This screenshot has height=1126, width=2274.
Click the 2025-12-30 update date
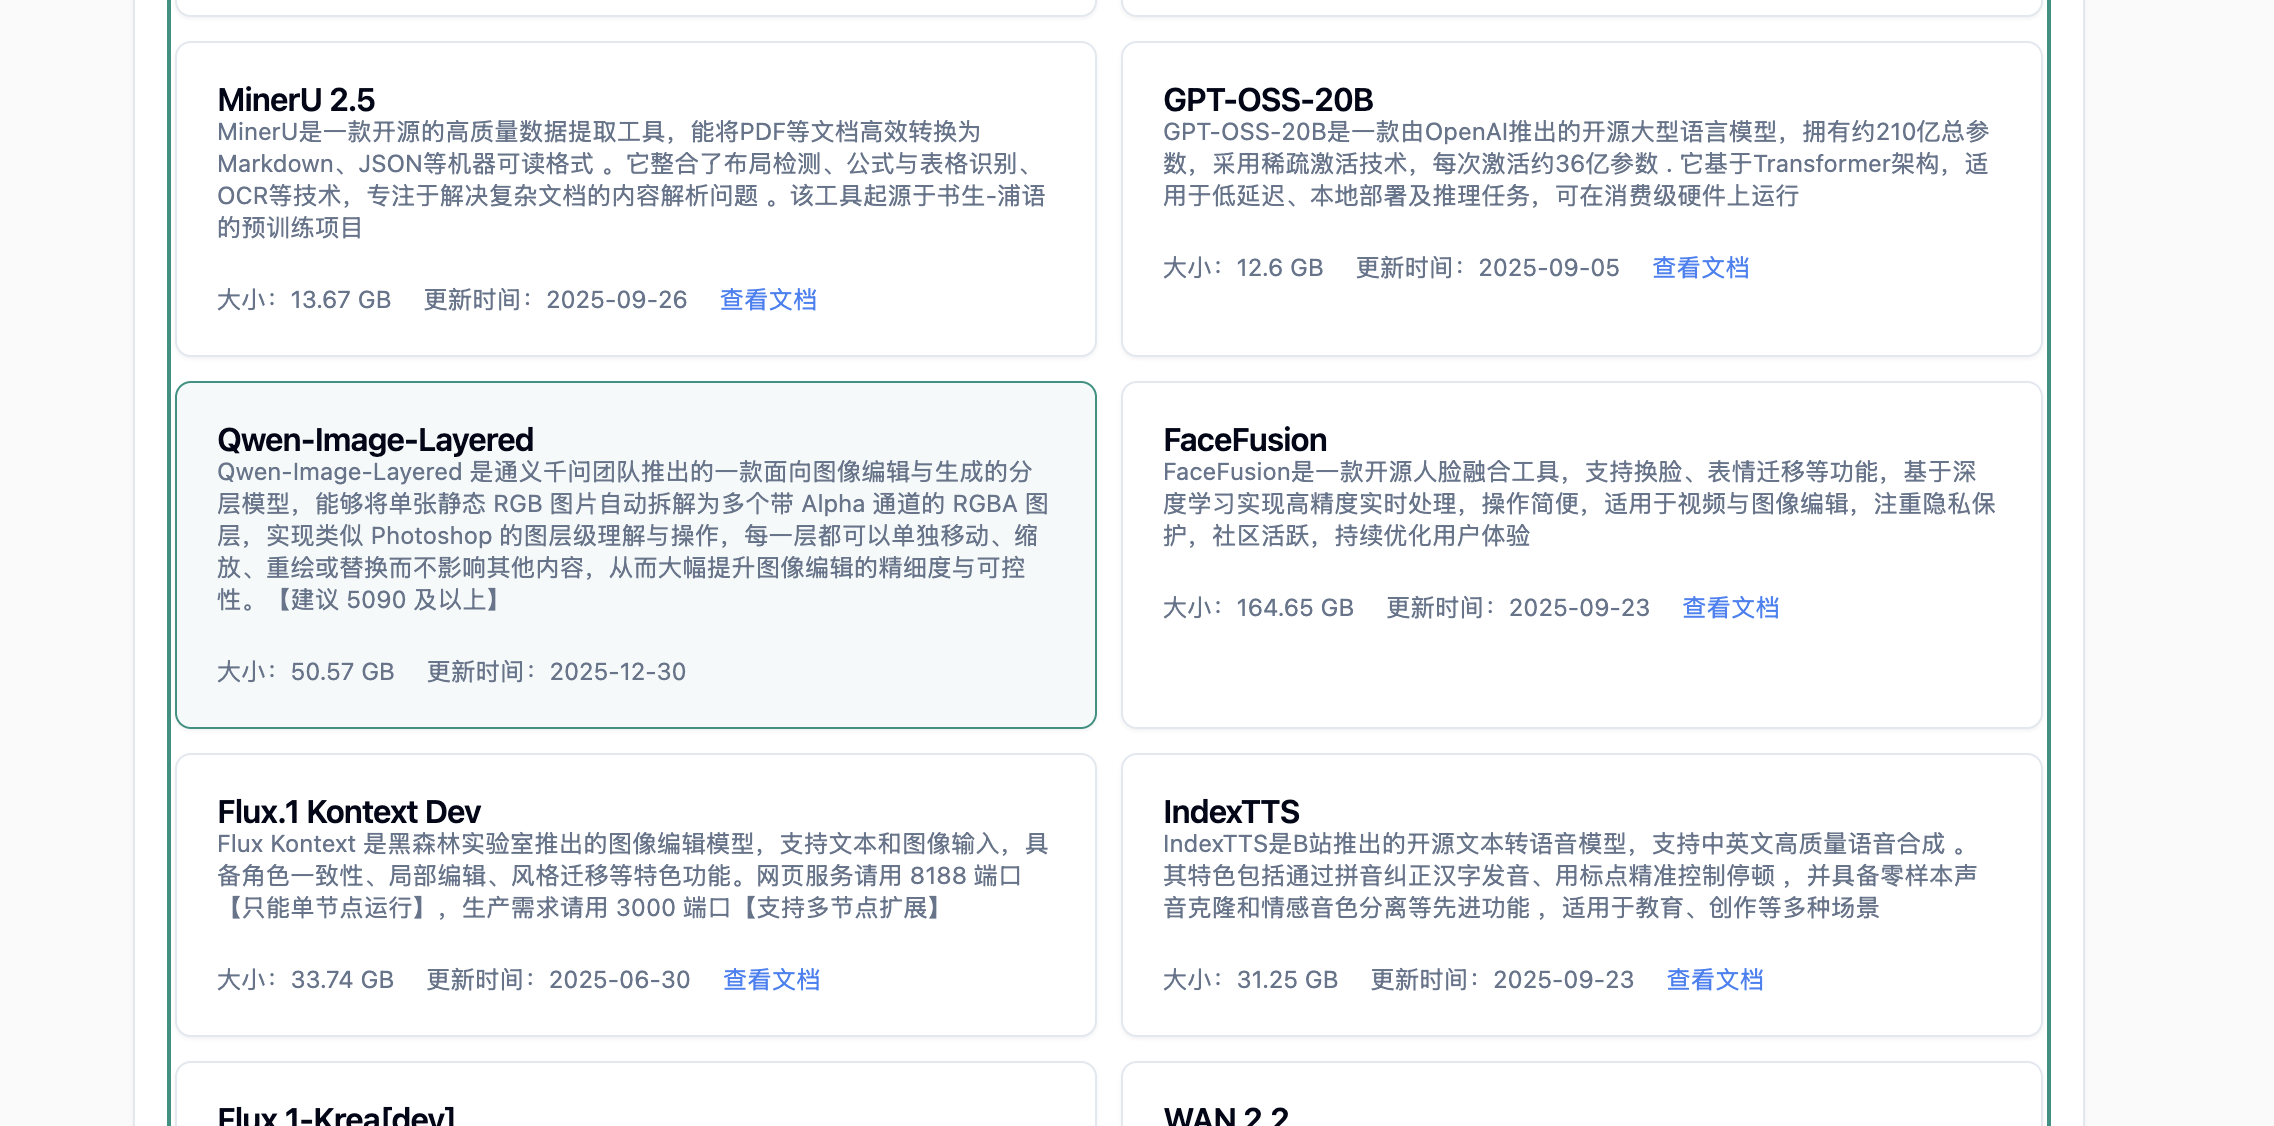617,672
